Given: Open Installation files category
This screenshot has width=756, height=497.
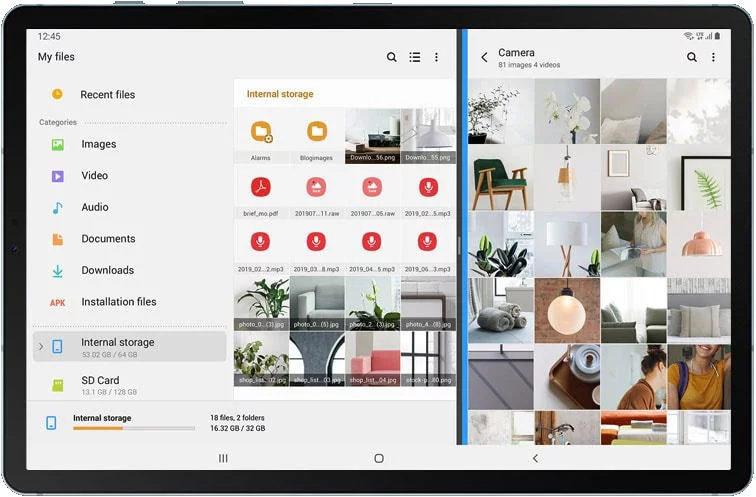Looking at the screenshot, I should pos(118,302).
